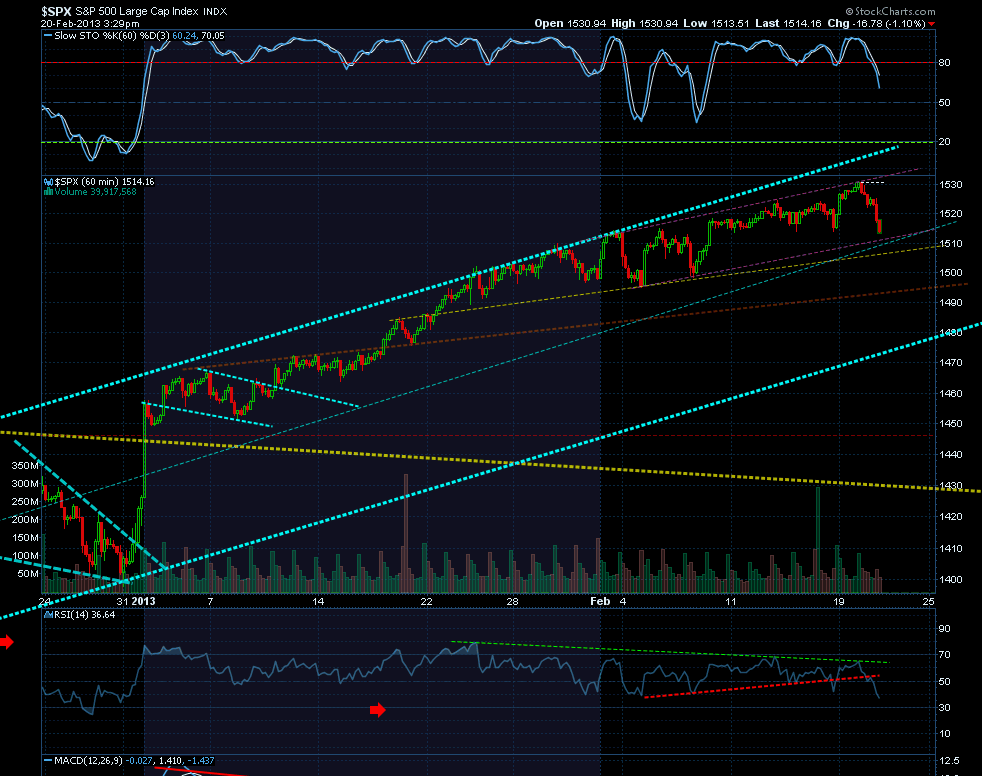Click the 1510 price axis label

pyautogui.click(x=950, y=243)
